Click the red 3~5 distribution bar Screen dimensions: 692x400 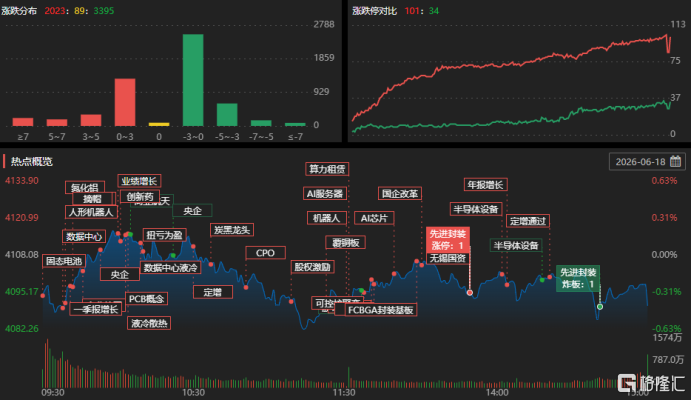[x=91, y=120]
